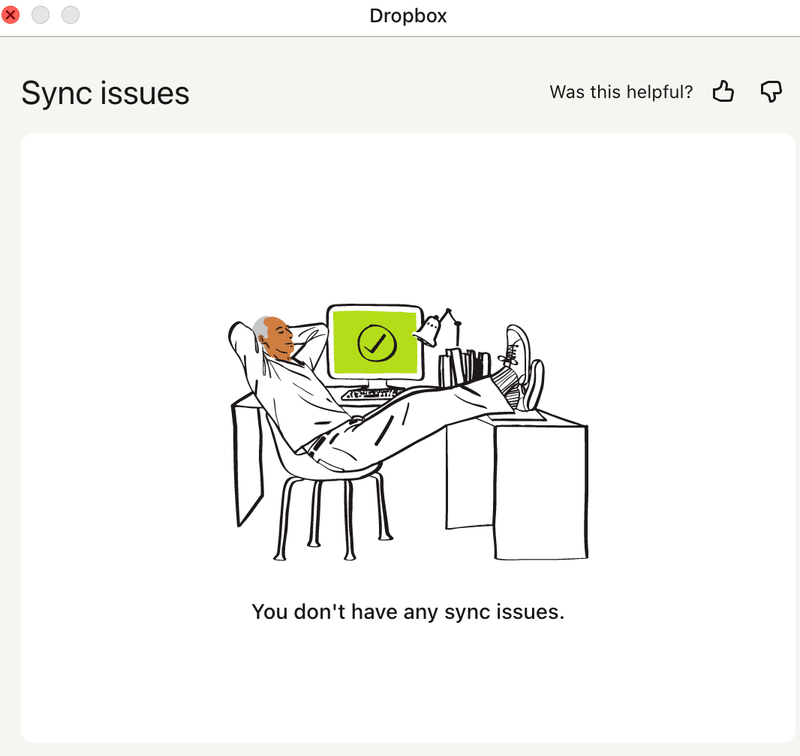Click the disabled minimize window button
This screenshot has height=756, width=800.
(x=41, y=15)
